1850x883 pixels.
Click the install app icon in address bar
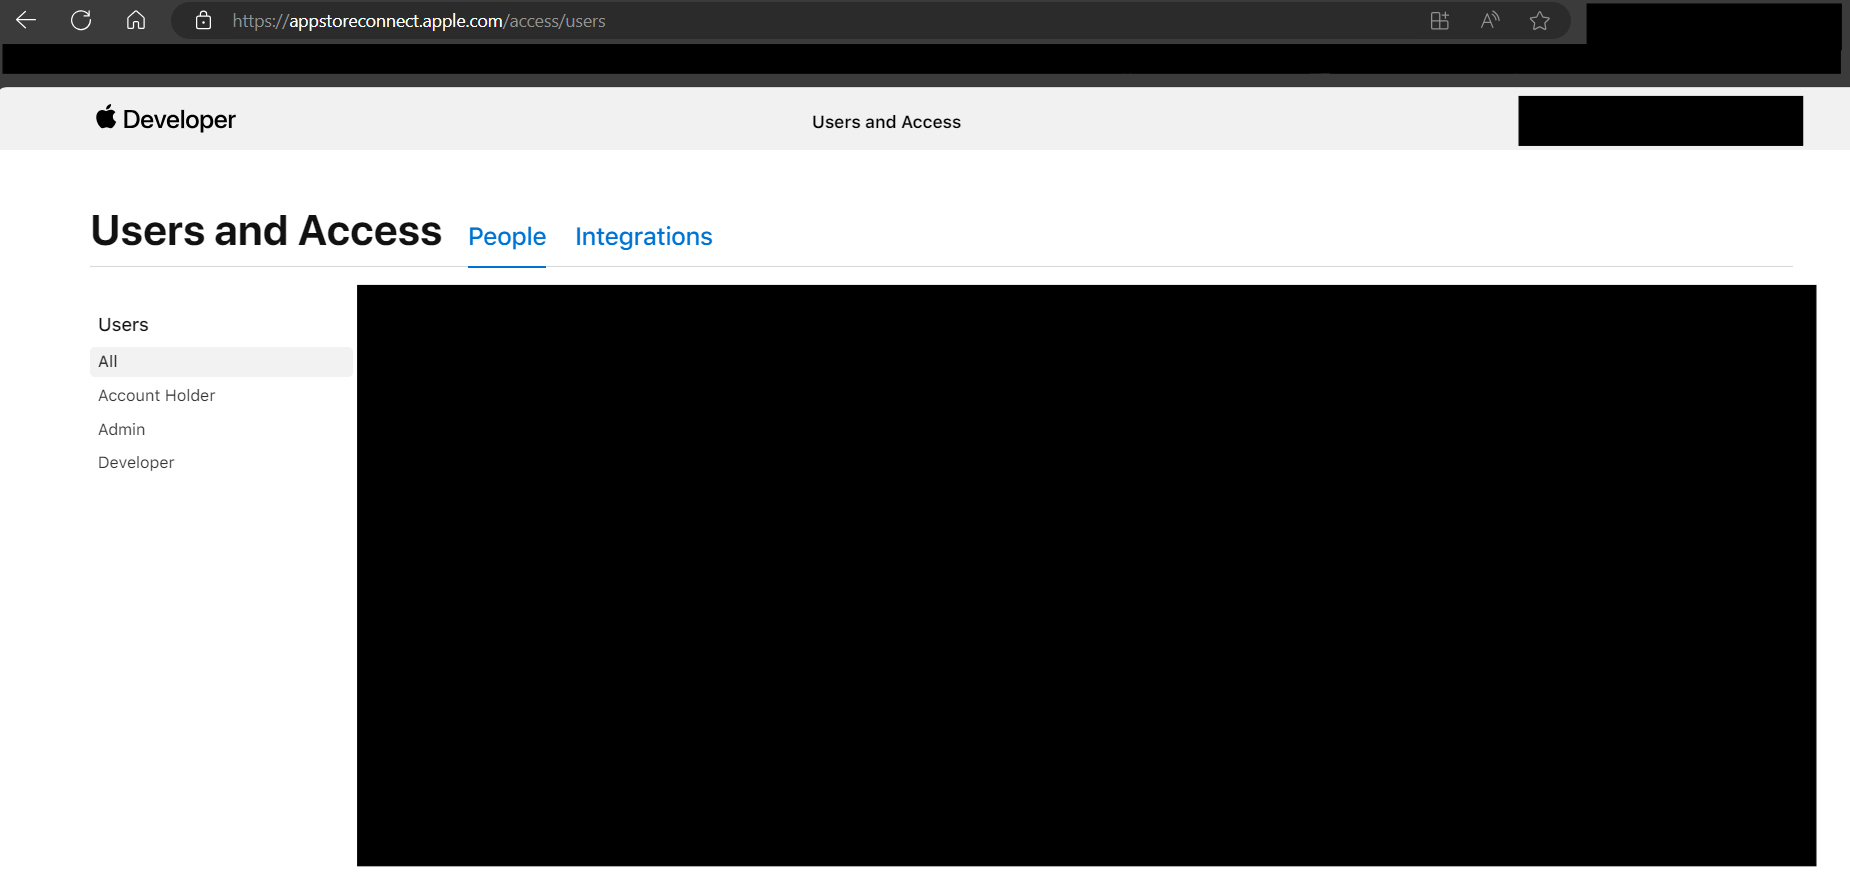click(x=1439, y=21)
